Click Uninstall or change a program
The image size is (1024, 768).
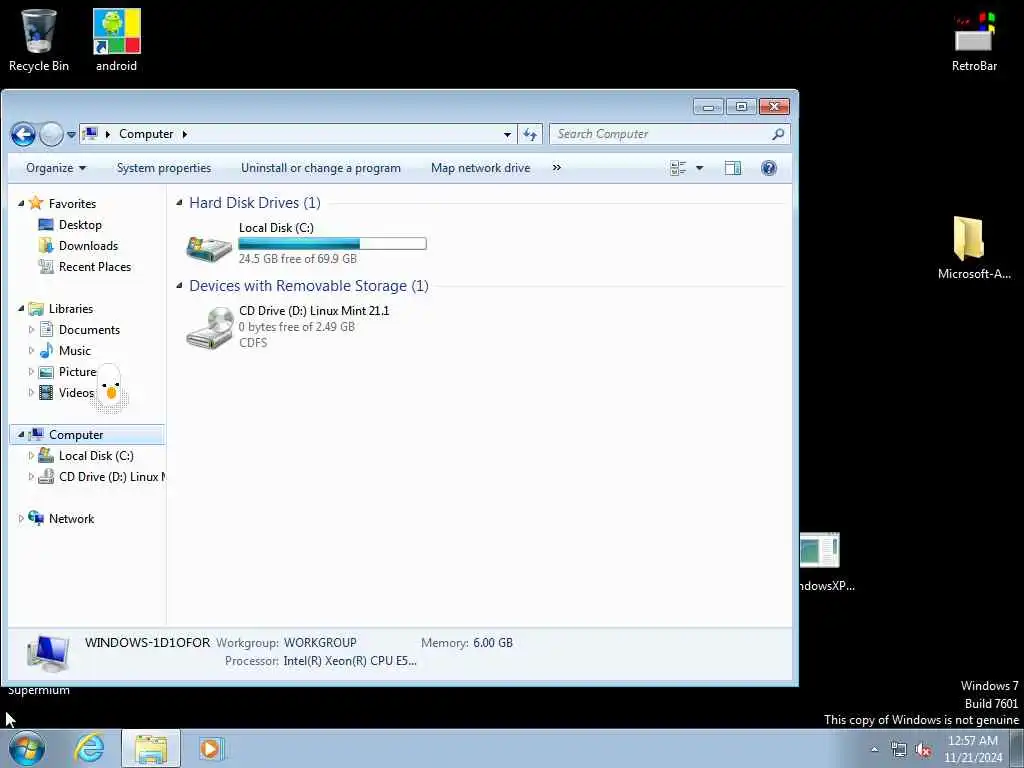pos(321,168)
